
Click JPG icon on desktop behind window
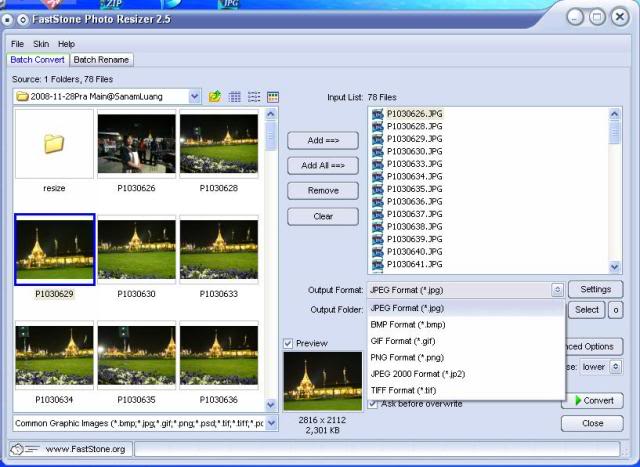[x=230, y=4]
